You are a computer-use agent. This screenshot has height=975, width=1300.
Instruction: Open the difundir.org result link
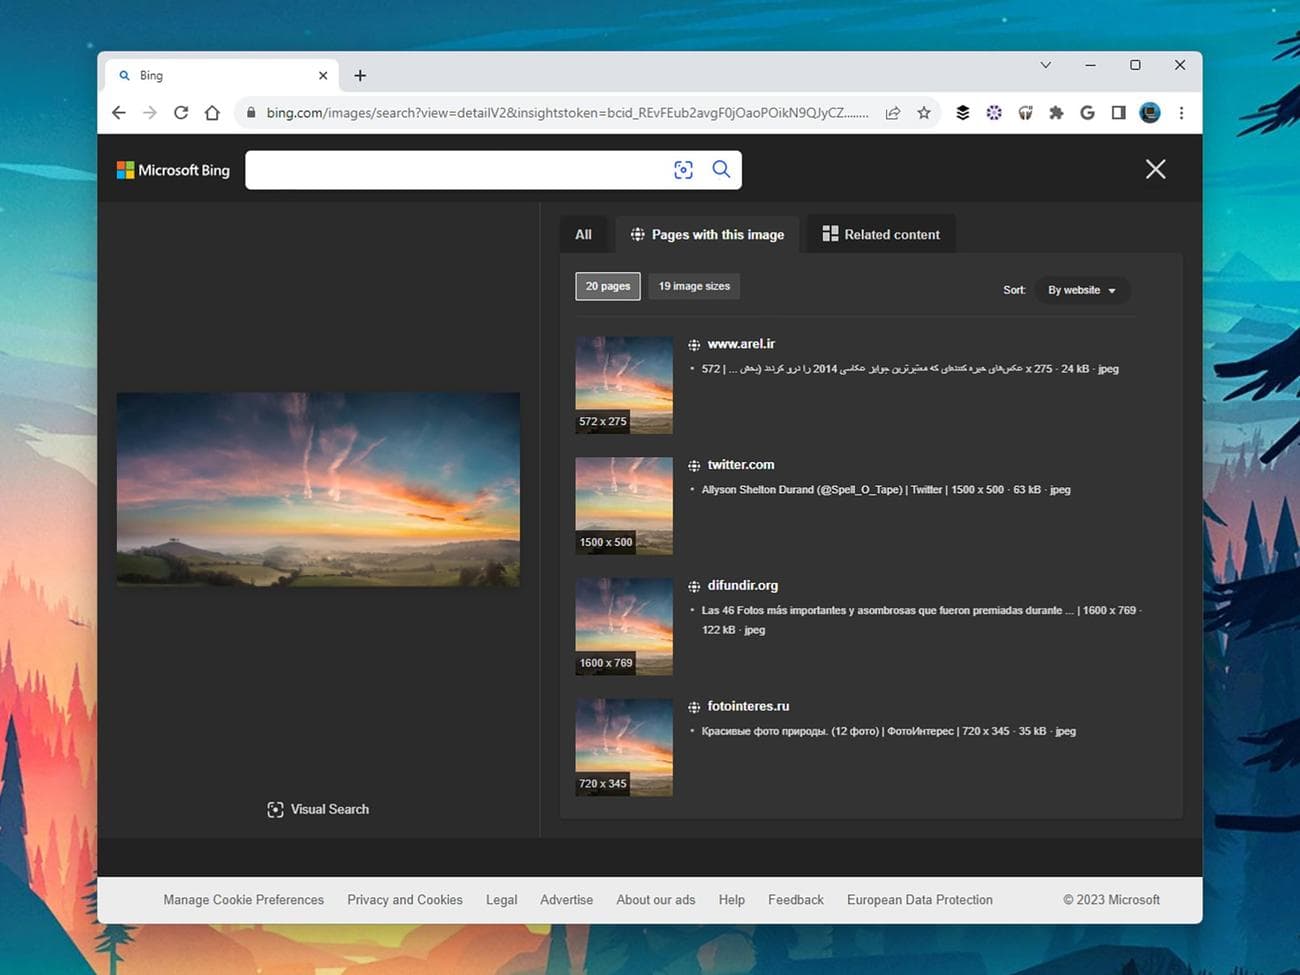click(743, 585)
